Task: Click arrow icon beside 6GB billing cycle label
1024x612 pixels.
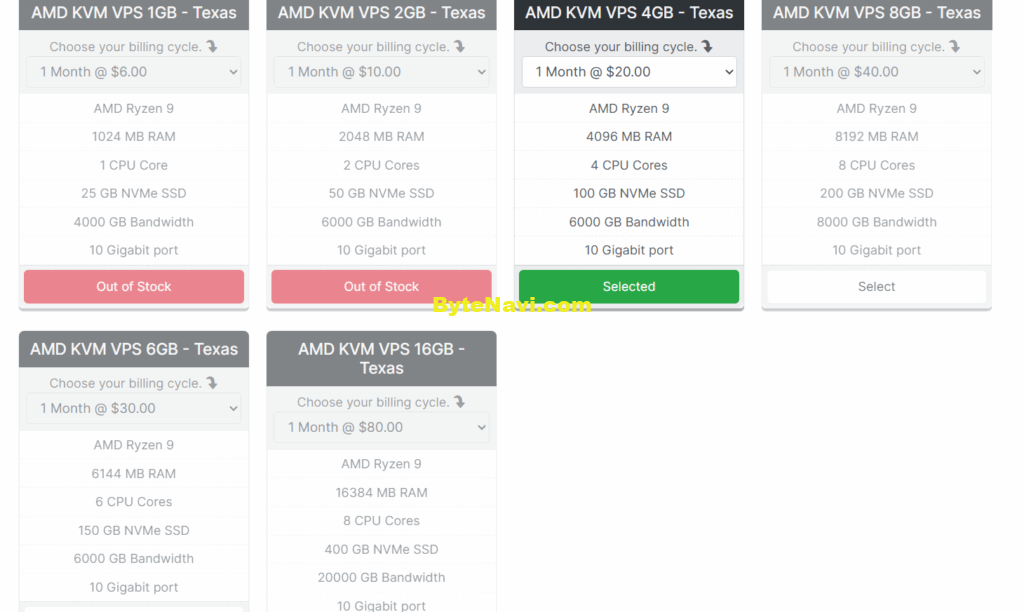Action: [212, 383]
